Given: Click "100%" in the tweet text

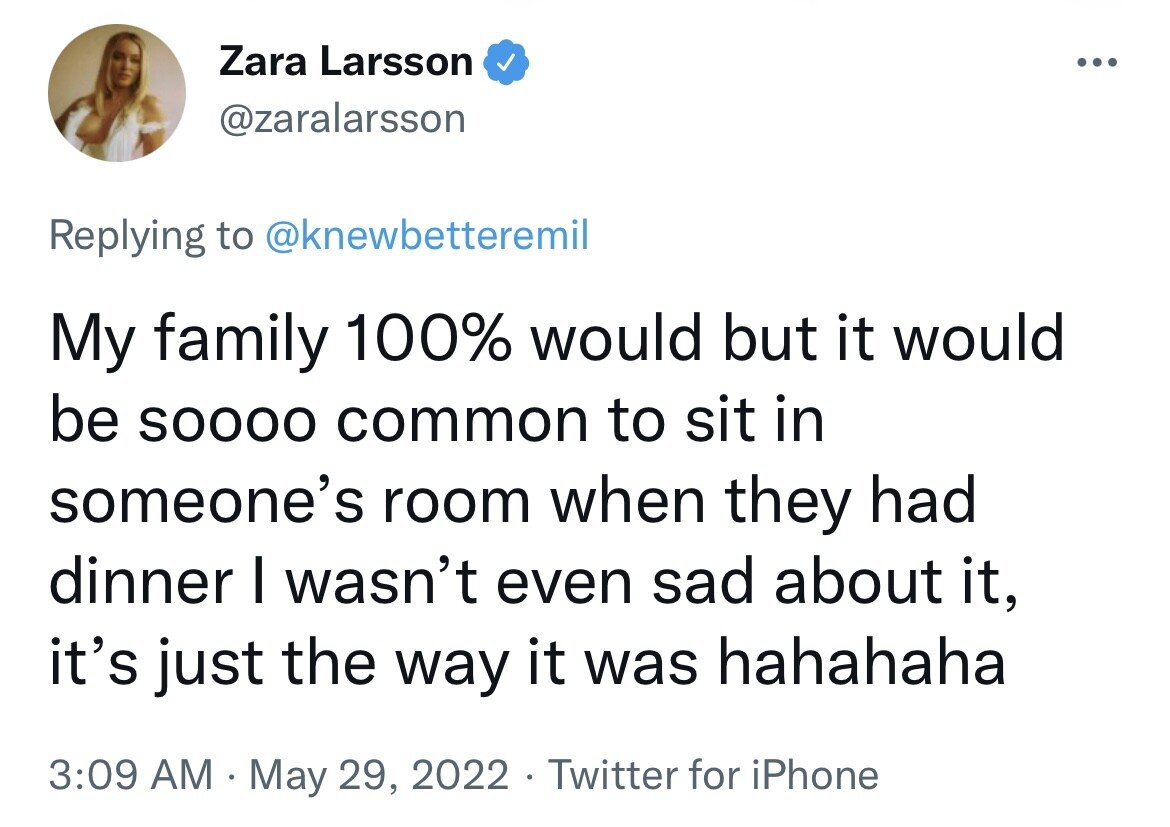Looking at the screenshot, I should pos(429,338).
